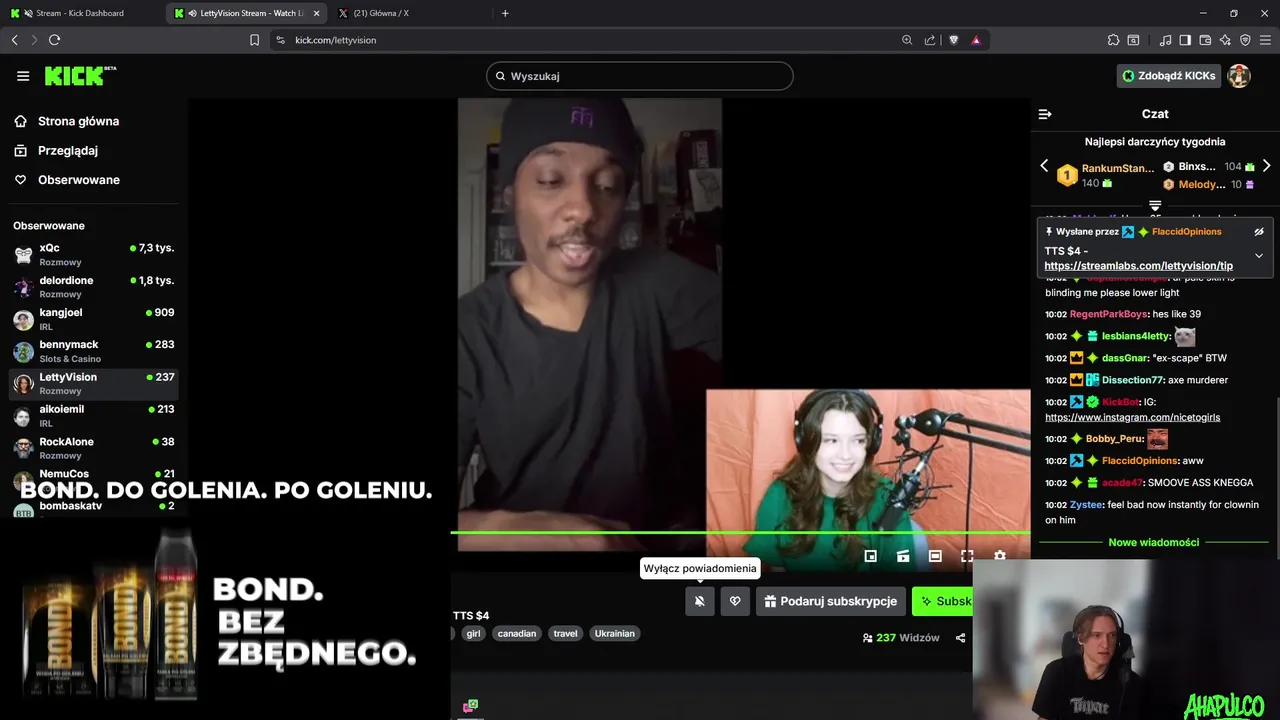The height and width of the screenshot is (720, 1280).
Task: Click RegentParkBoys username in chat
Action: point(1109,314)
